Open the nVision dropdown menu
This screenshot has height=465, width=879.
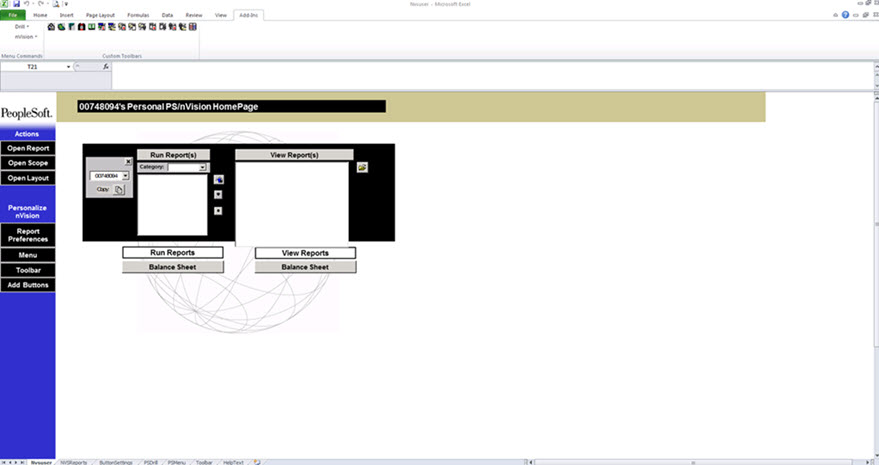coord(26,36)
